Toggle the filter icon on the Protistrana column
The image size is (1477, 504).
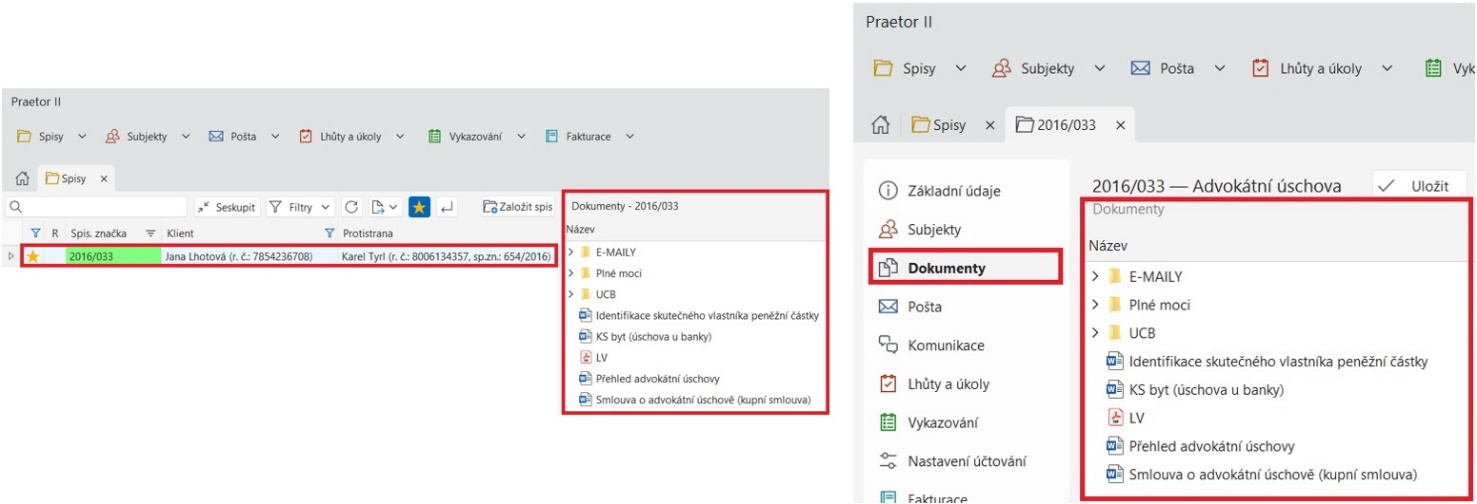tap(330, 233)
